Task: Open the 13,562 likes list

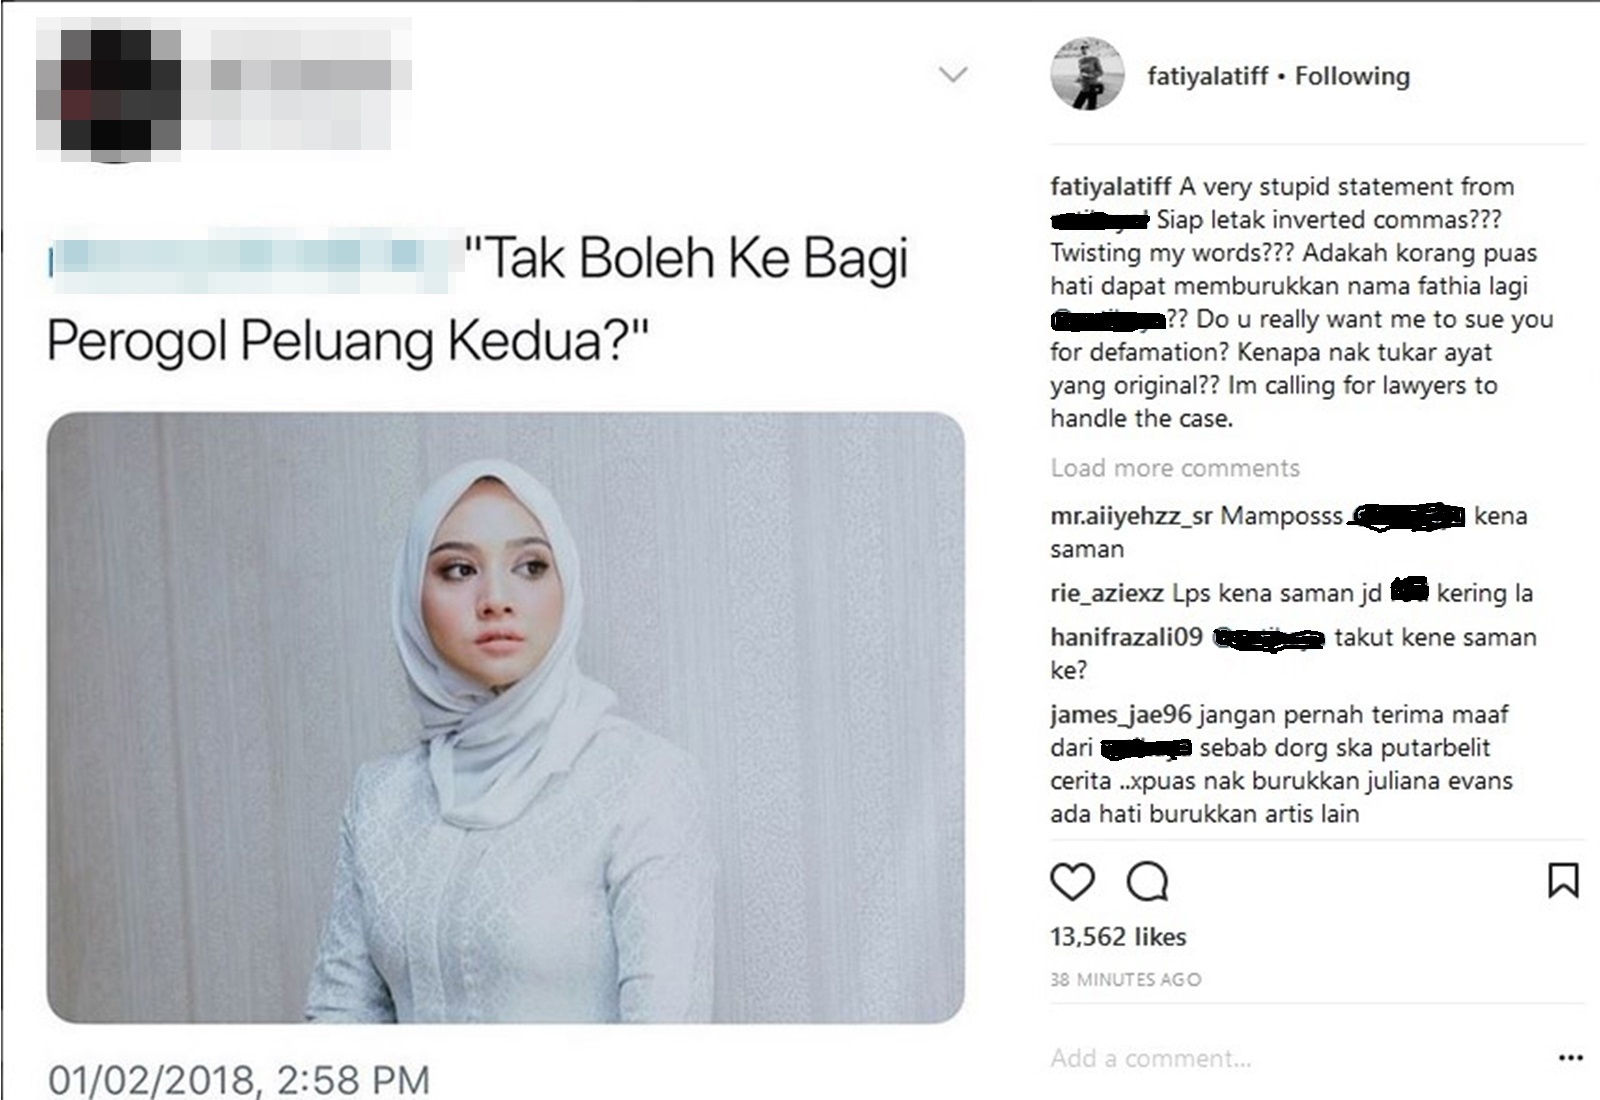Action: (x=1118, y=937)
